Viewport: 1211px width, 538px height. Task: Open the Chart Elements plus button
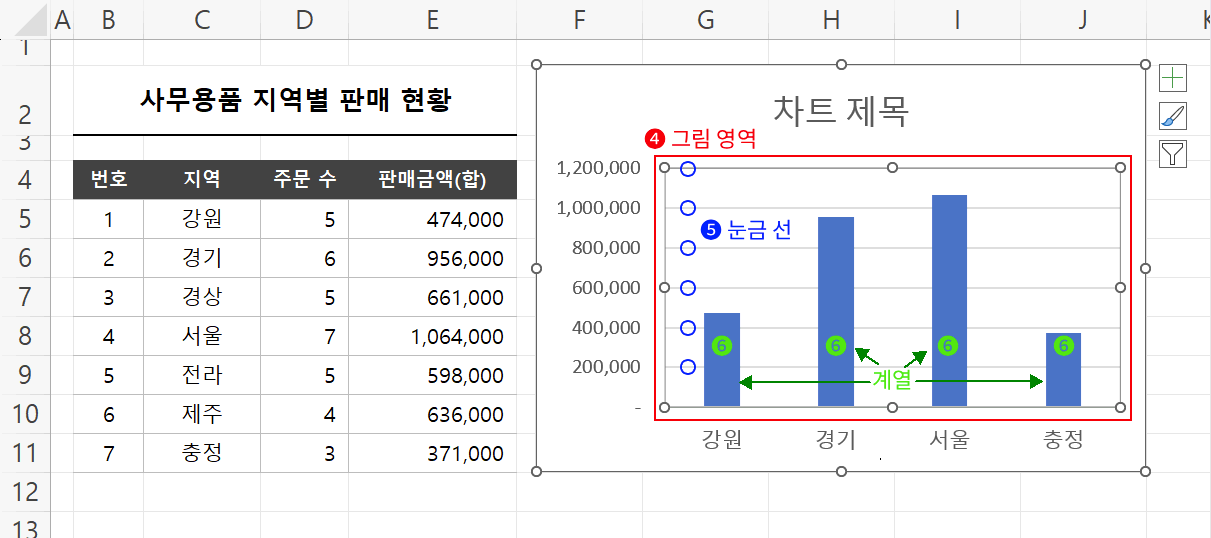(1173, 78)
